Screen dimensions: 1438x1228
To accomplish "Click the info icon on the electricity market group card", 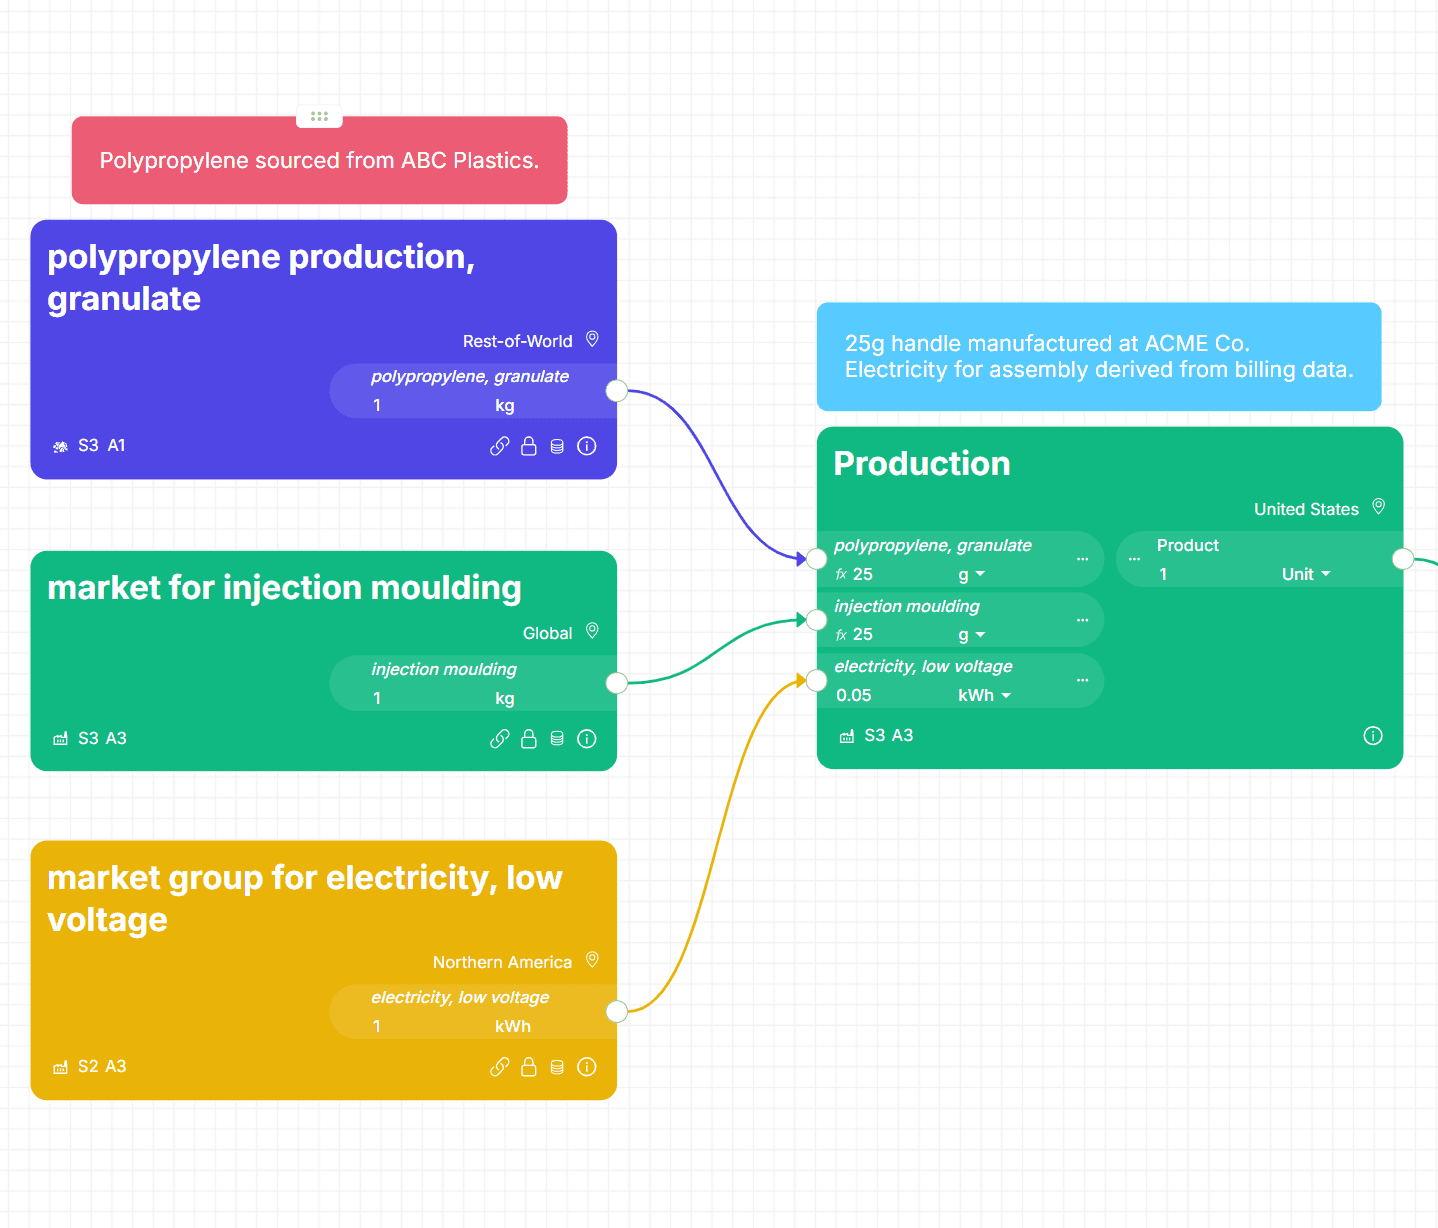I will coord(586,1067).
